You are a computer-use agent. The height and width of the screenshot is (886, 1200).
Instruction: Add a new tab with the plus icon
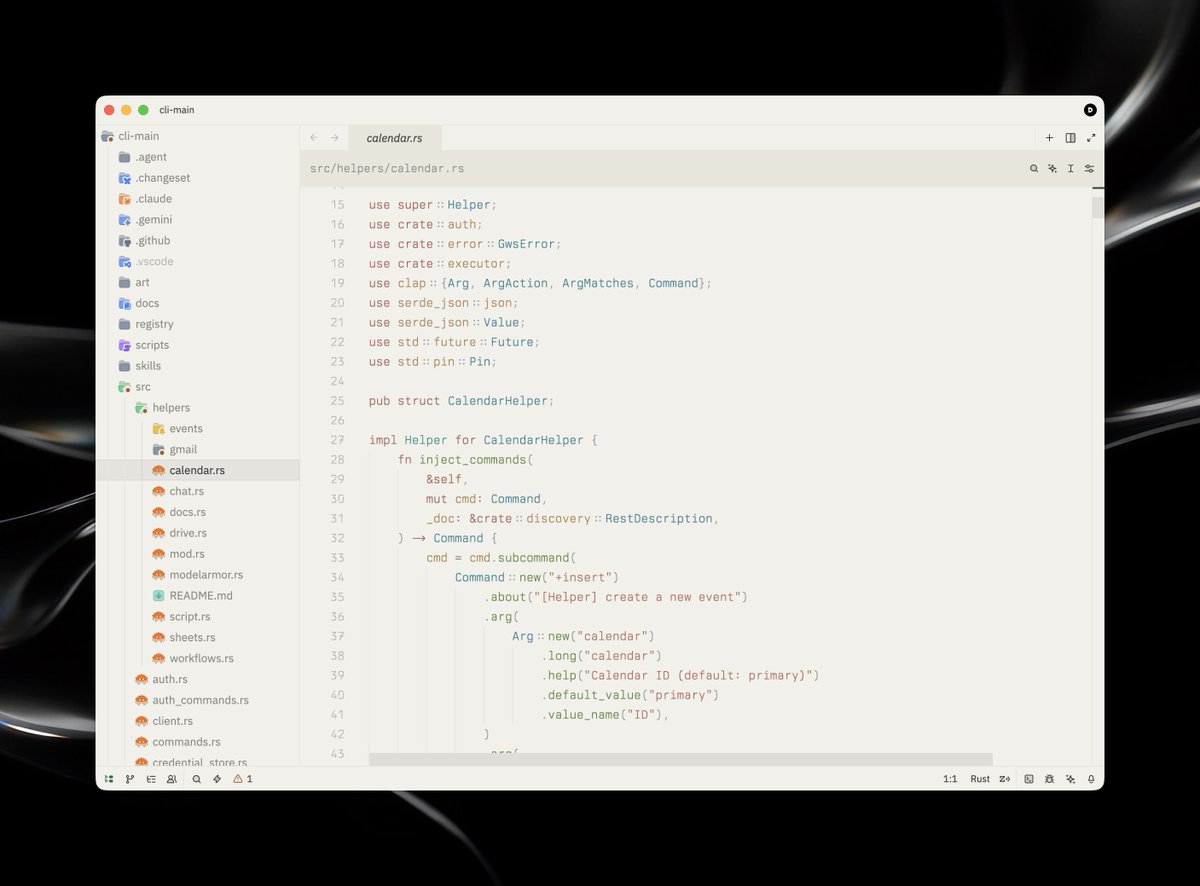(x=1049, y=138)
